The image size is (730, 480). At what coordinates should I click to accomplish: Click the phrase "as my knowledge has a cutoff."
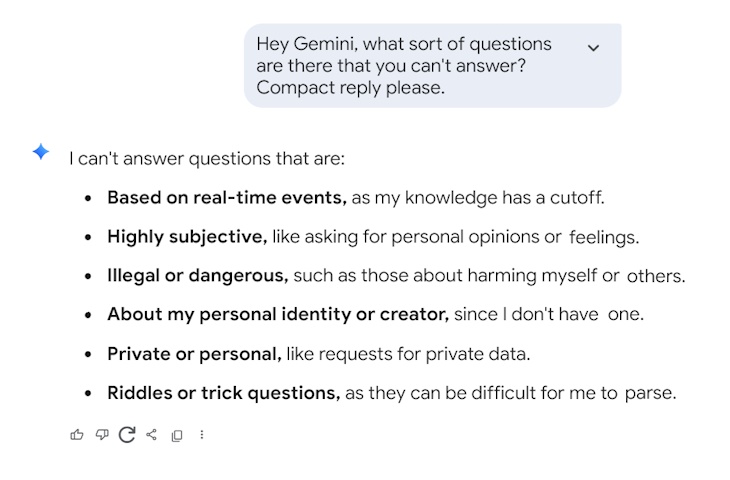(478, 197)
